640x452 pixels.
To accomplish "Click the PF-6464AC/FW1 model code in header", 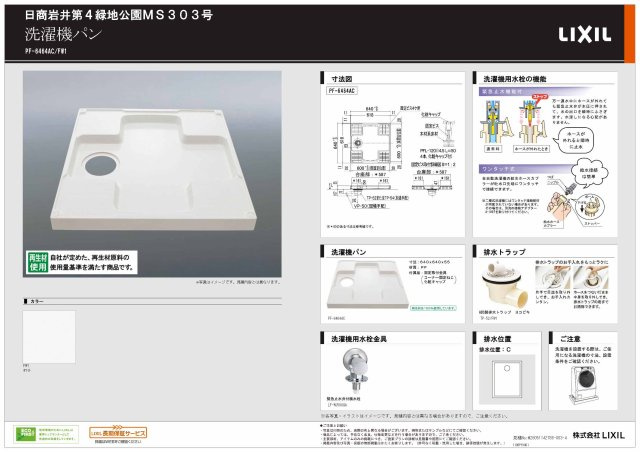I will (45, 51).
